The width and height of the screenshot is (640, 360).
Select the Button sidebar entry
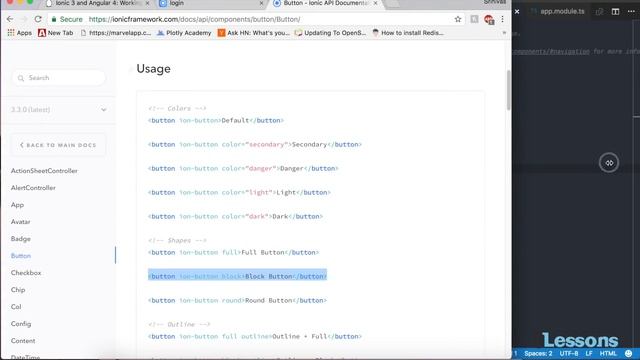click(x=21, y=256)
